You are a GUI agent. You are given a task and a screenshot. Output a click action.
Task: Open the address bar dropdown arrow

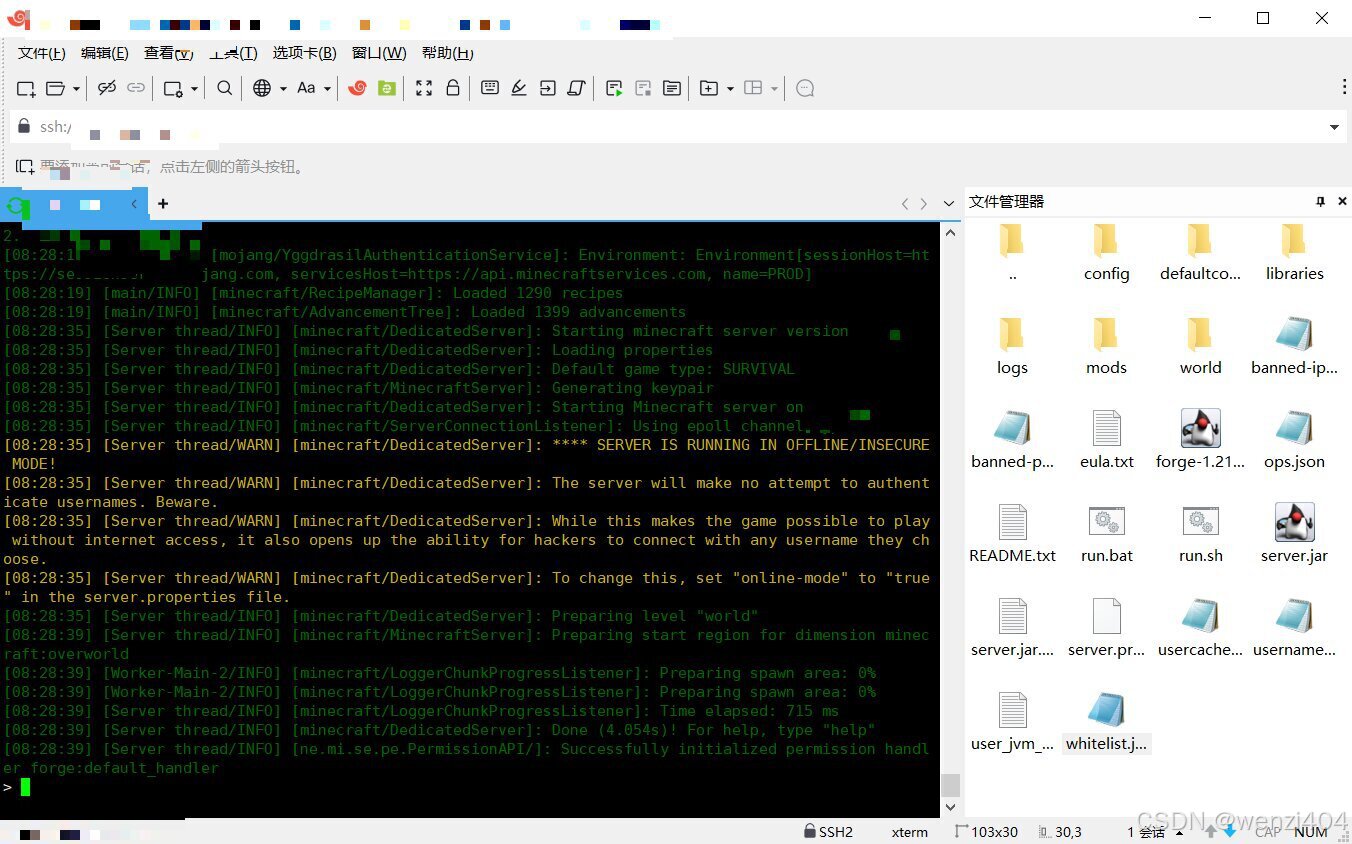[1334, 127]
